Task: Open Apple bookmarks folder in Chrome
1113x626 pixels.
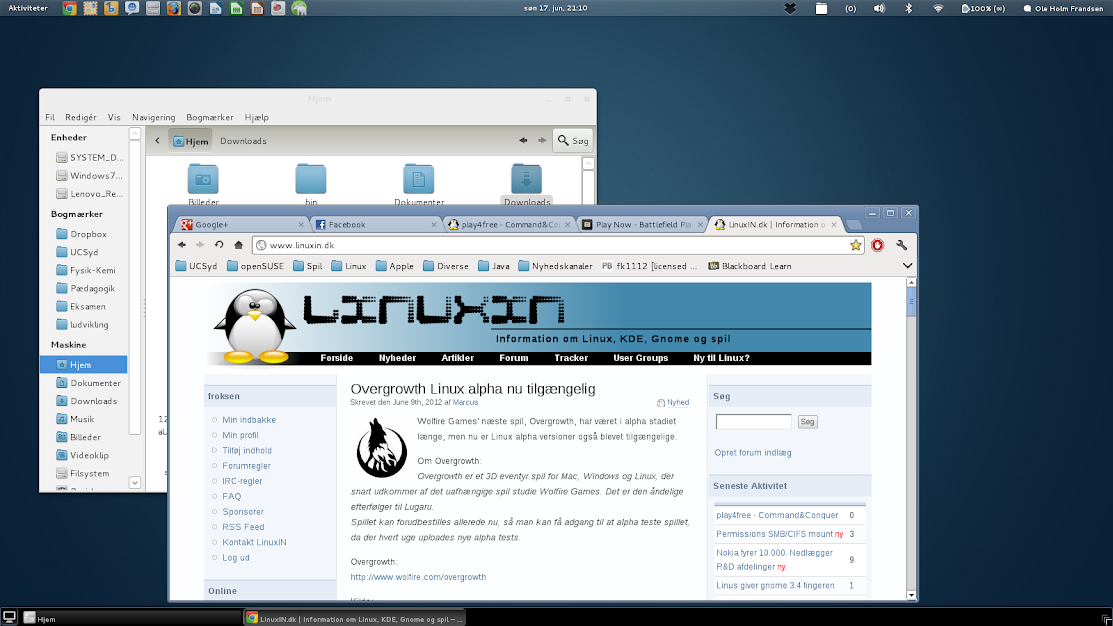Action: pyautogui.click(x=395, y=266)
